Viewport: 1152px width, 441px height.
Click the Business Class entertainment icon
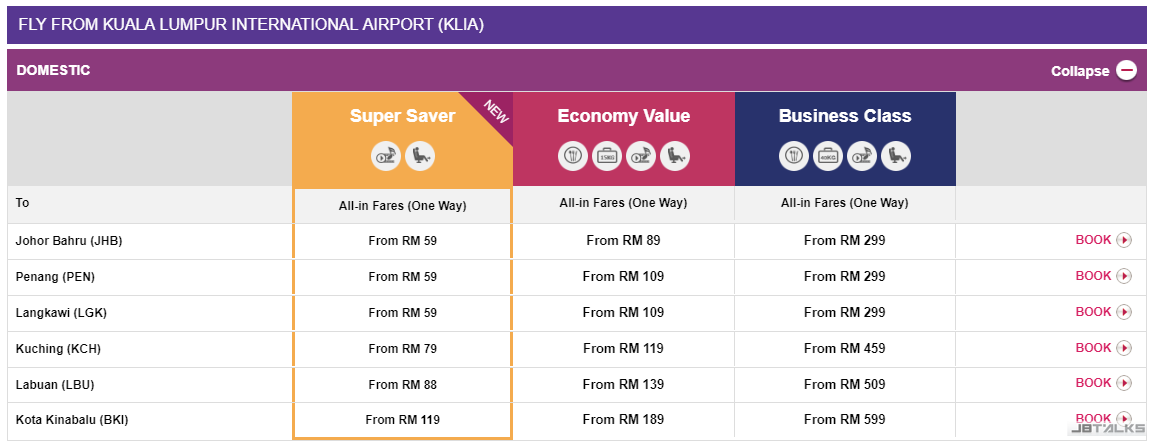click(862, 155)
